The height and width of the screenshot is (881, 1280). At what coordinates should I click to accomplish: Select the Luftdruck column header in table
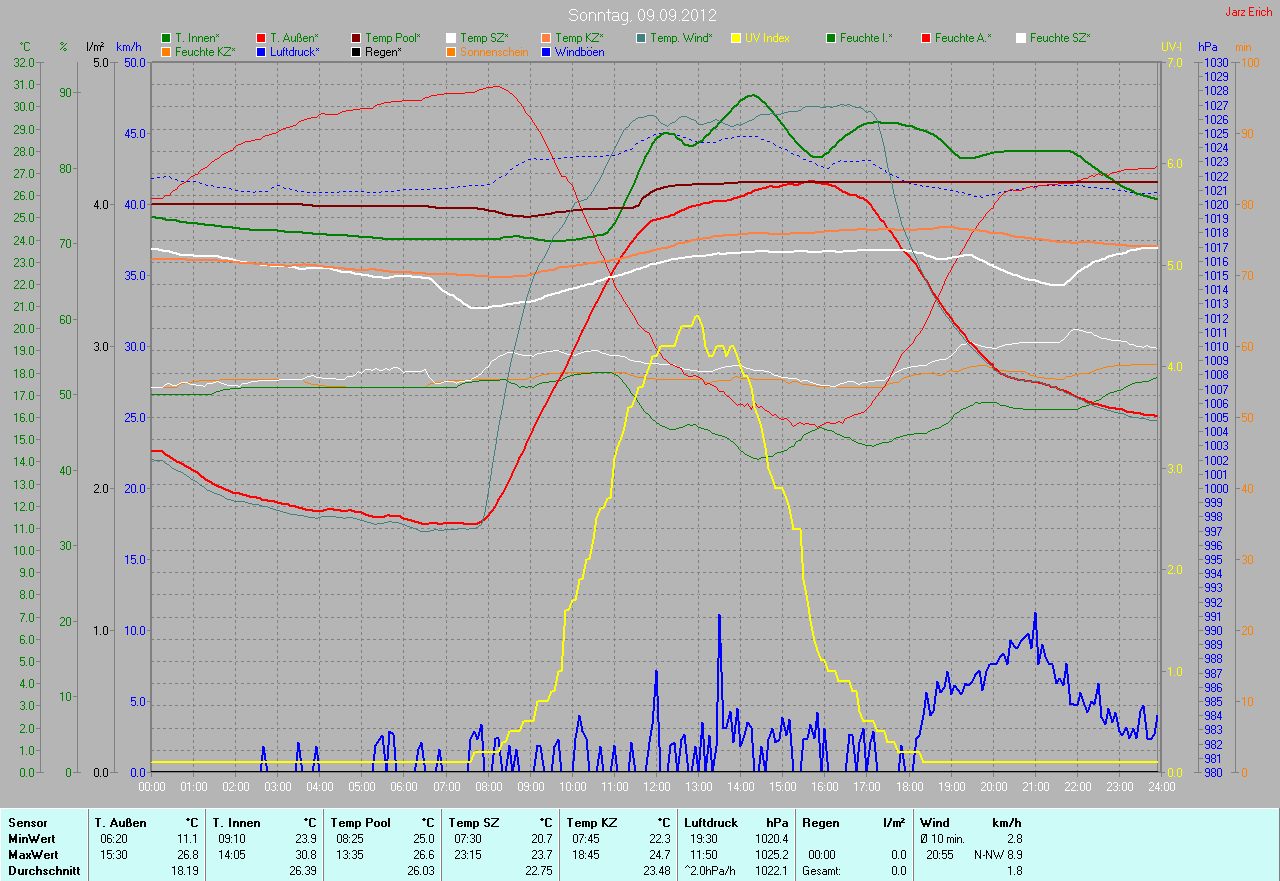(x=710, y=822)
